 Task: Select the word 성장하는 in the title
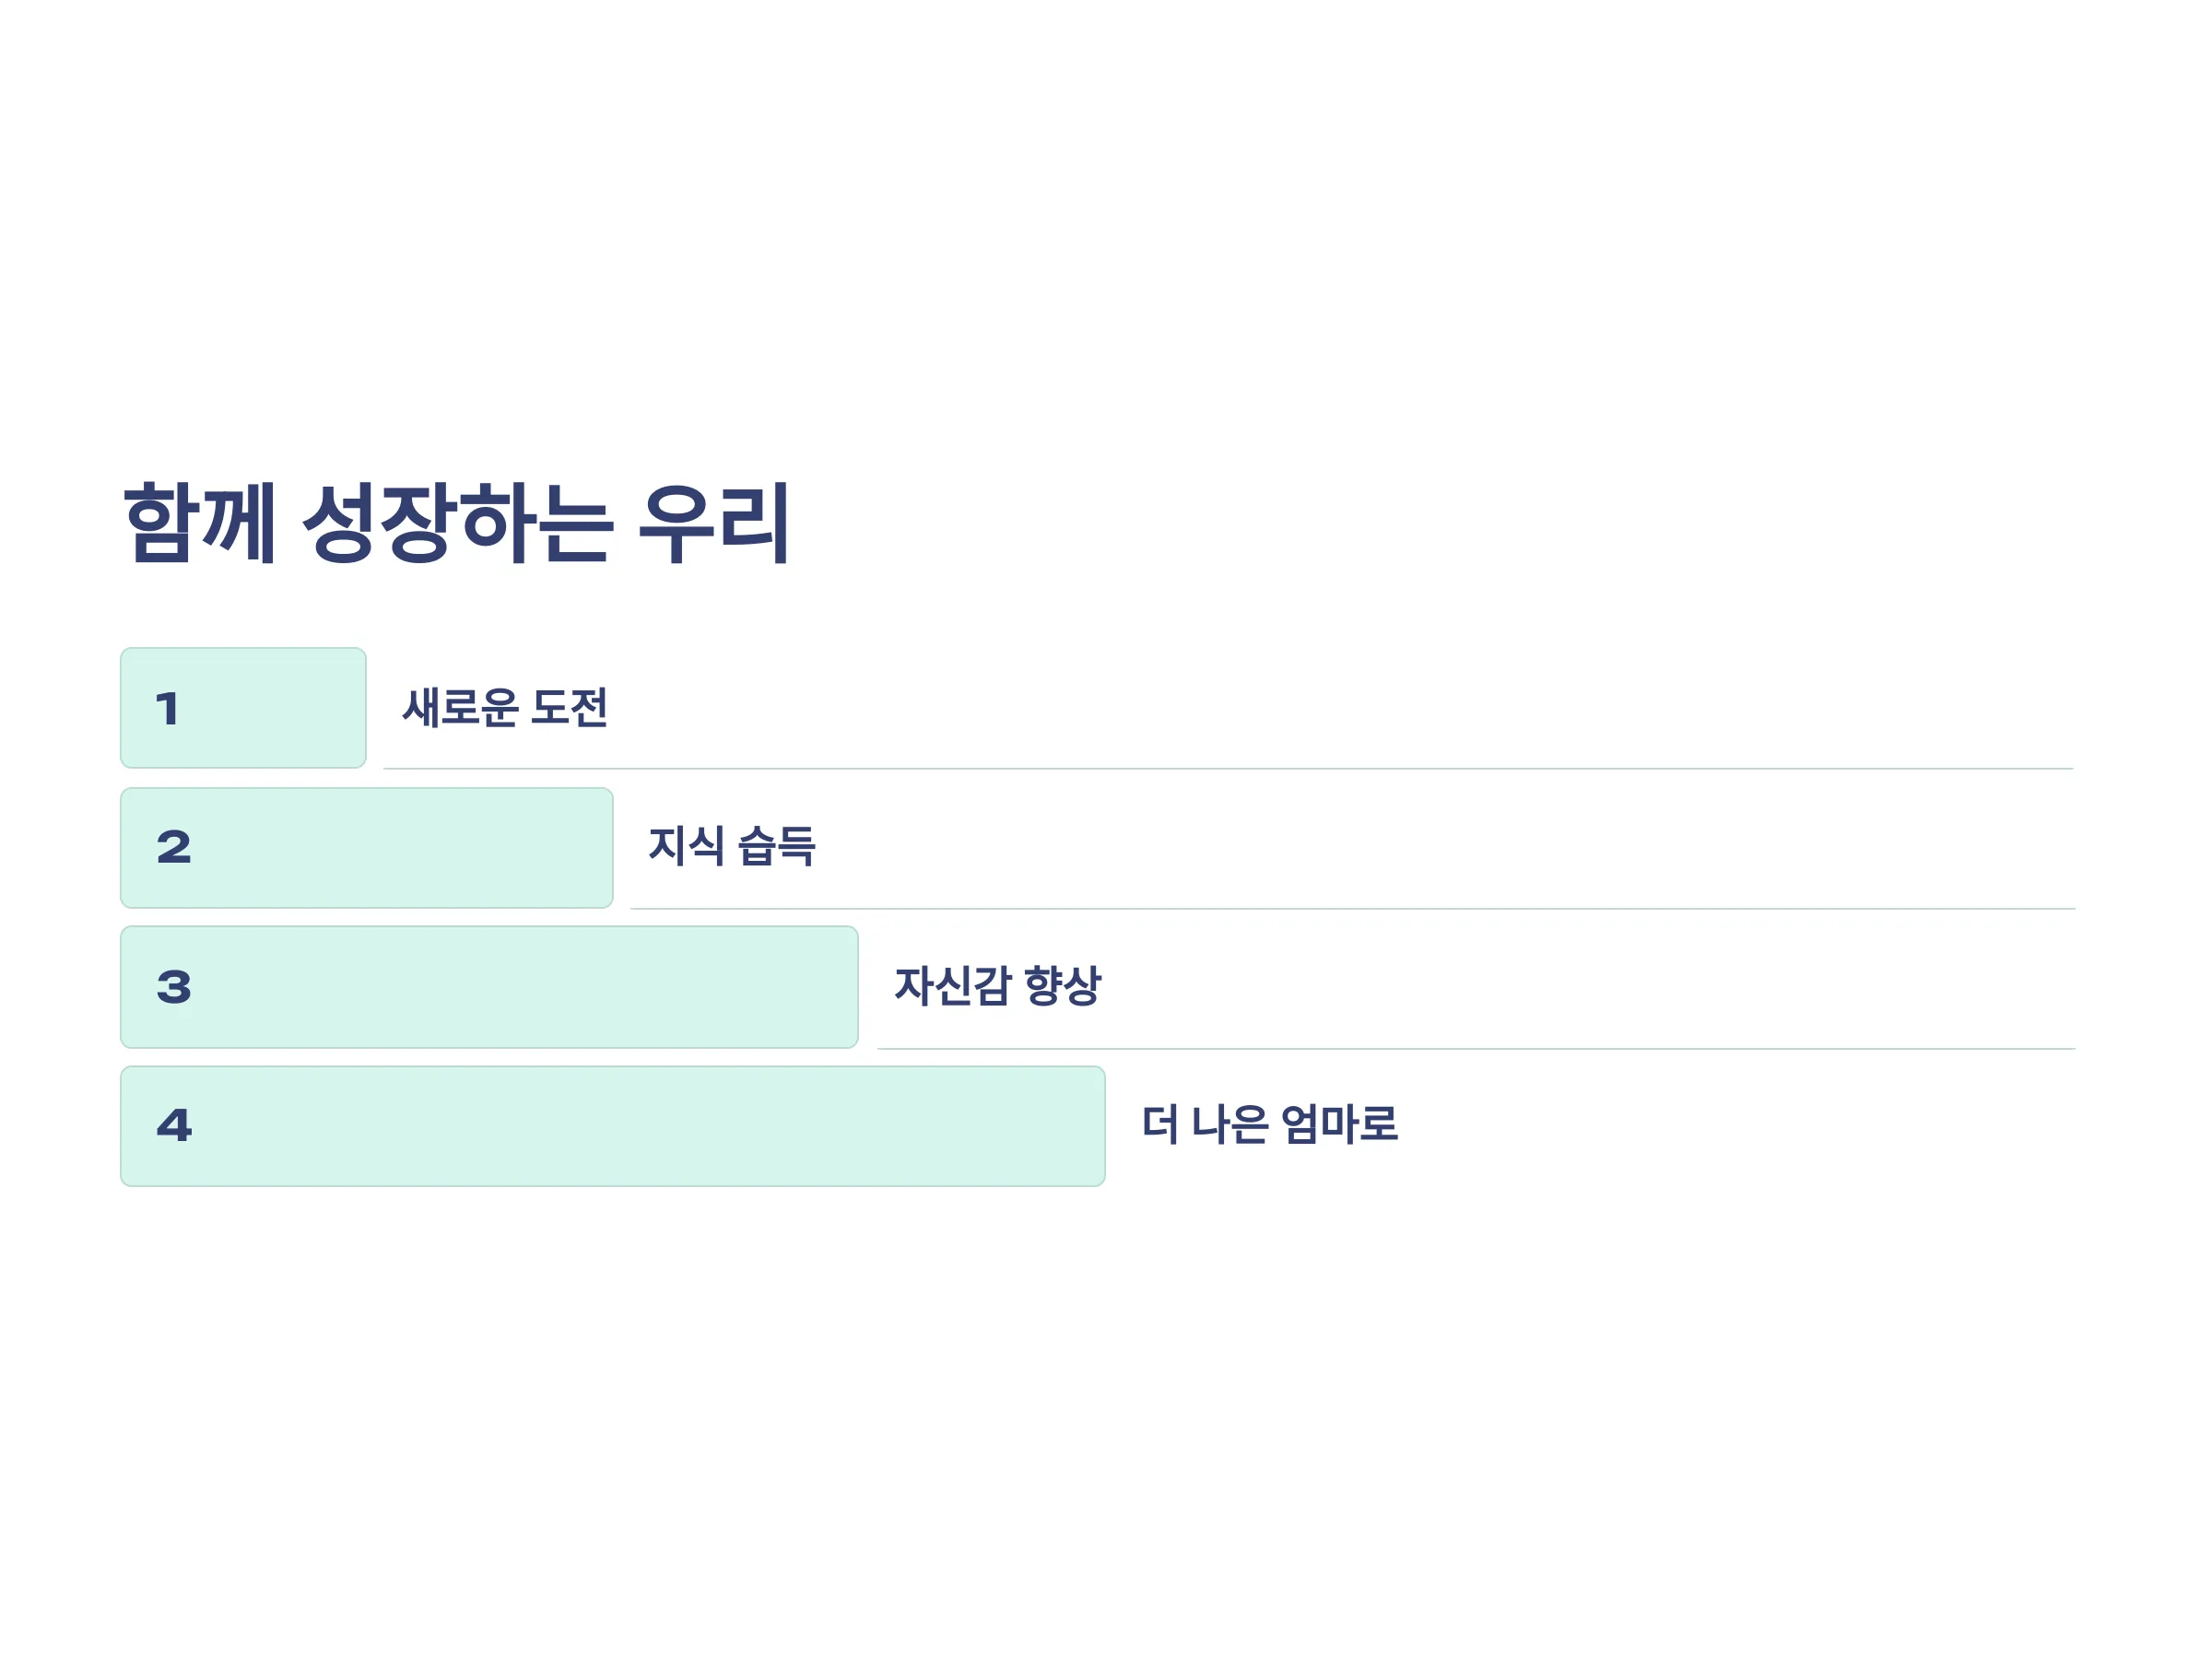[x=458, y=523]
